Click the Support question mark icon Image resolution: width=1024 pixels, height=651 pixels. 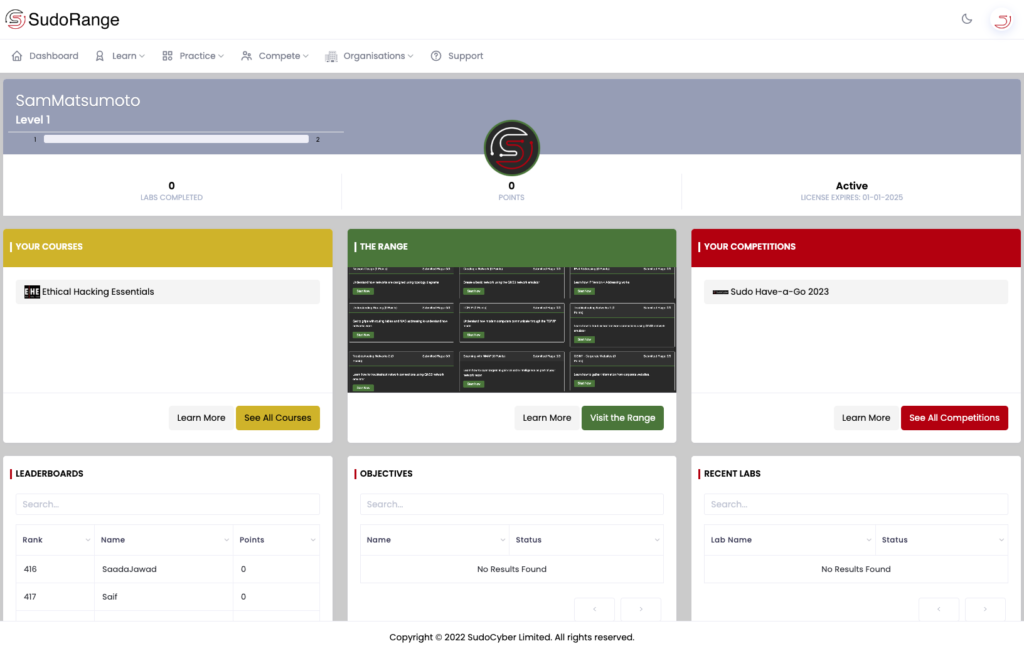(x=436, y=56)
